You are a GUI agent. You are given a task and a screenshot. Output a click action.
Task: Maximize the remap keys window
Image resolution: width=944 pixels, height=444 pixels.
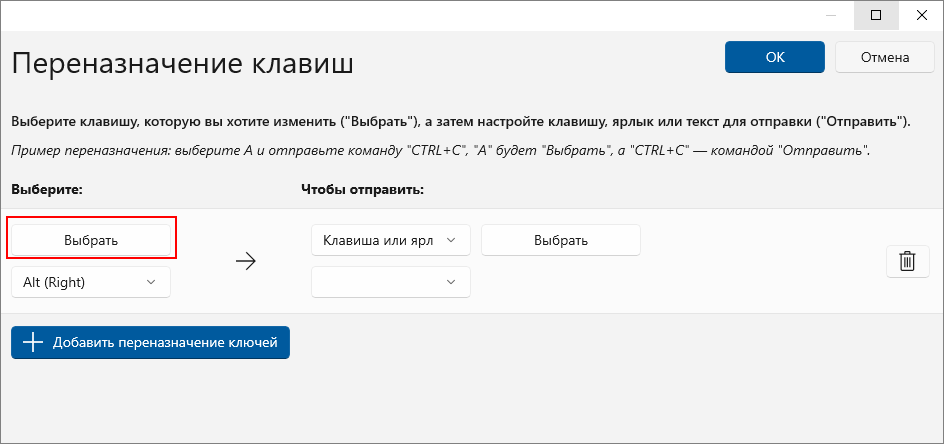(876, 16)
